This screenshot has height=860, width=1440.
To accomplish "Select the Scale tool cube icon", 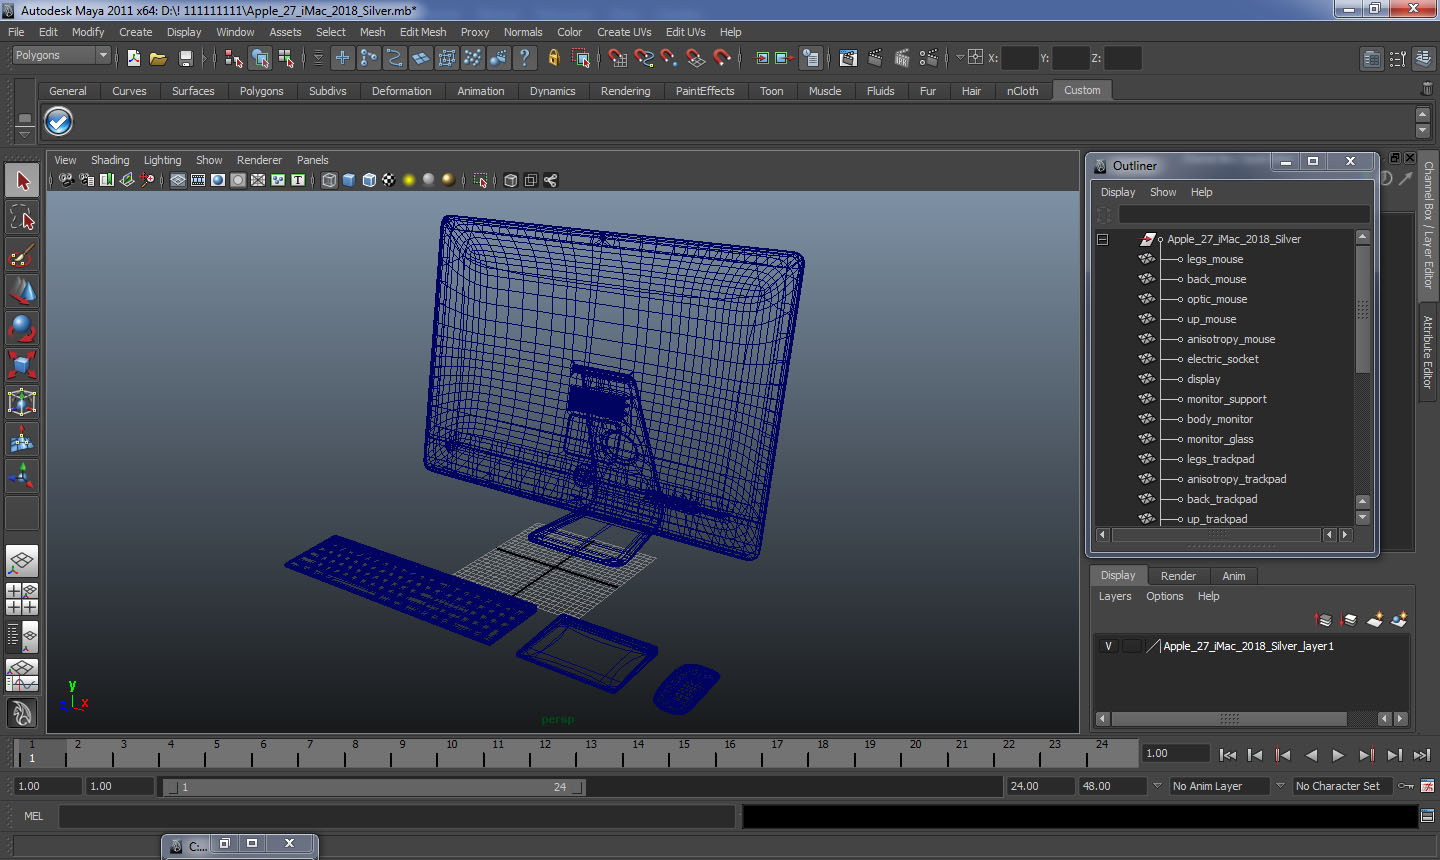I will click(22, 365).
